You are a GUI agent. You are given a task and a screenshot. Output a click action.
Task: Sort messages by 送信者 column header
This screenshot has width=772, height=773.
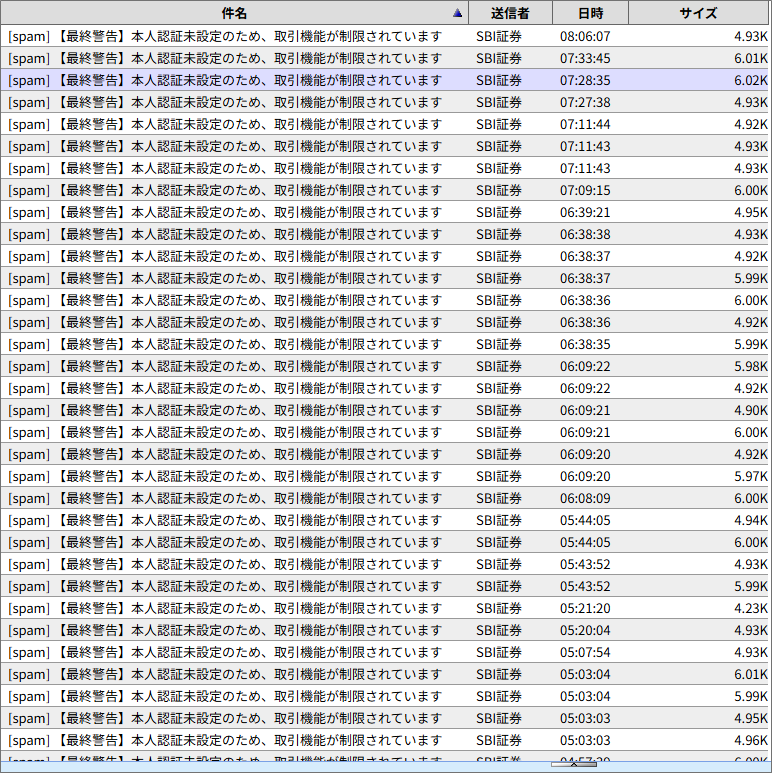click(x=510, y=13)
